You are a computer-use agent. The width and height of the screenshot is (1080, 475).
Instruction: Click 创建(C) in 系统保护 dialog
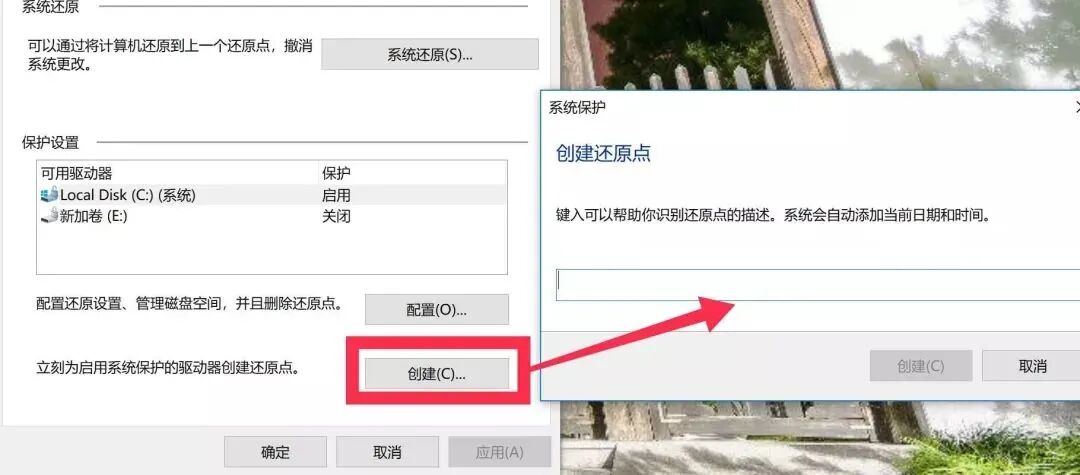tap(921, 366)
